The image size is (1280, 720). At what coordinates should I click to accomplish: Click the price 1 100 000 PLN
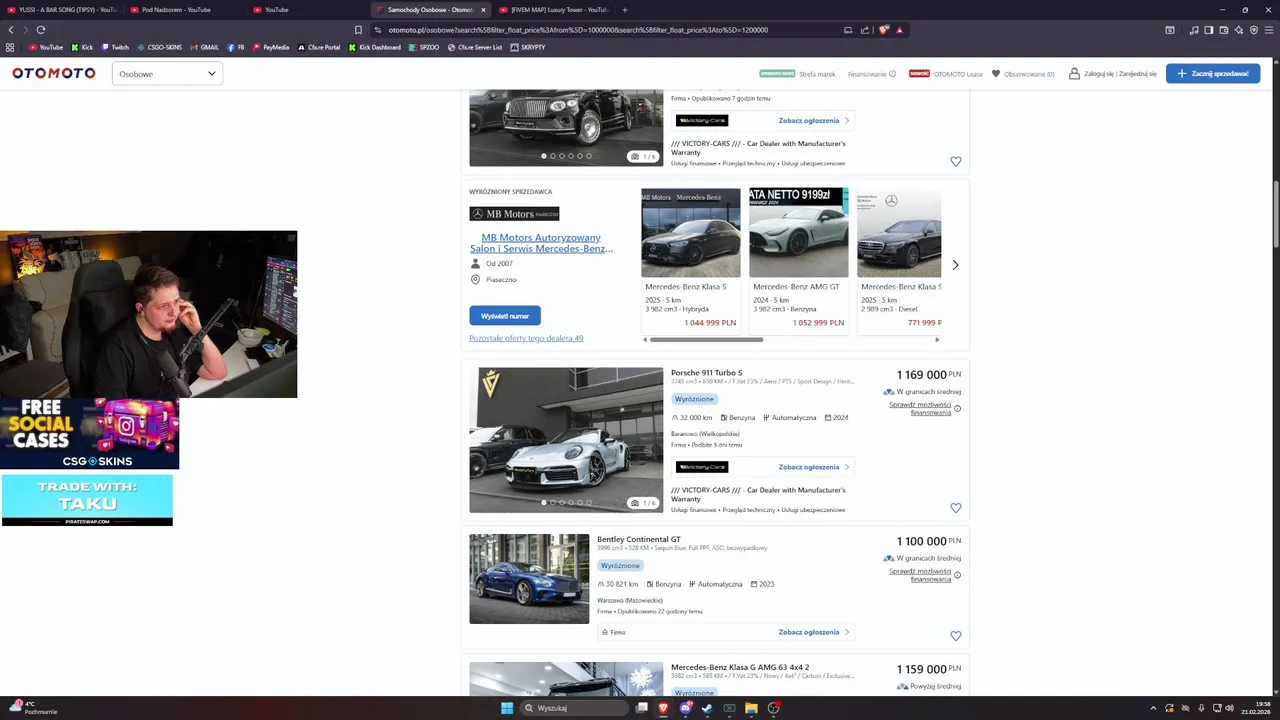[x=928, y=541]
